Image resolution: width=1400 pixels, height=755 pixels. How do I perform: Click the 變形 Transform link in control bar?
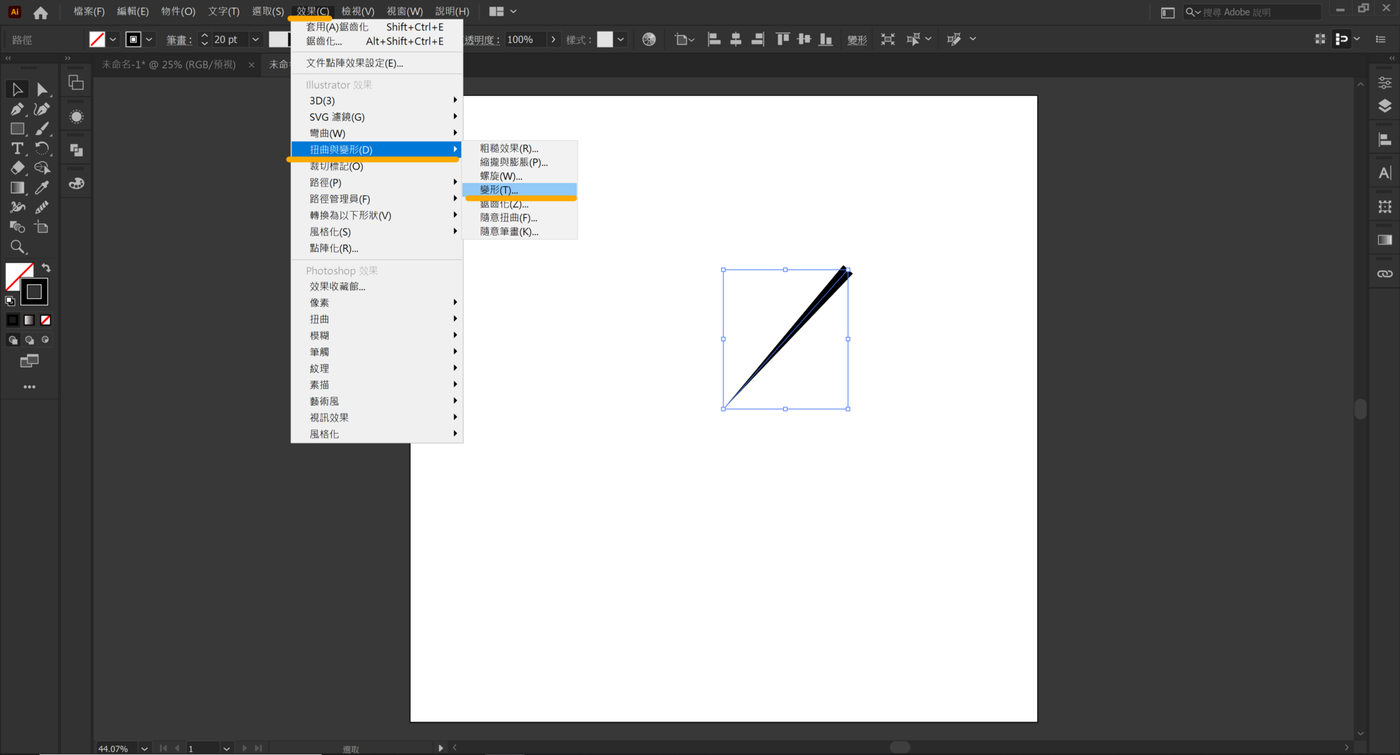point(857,40)
